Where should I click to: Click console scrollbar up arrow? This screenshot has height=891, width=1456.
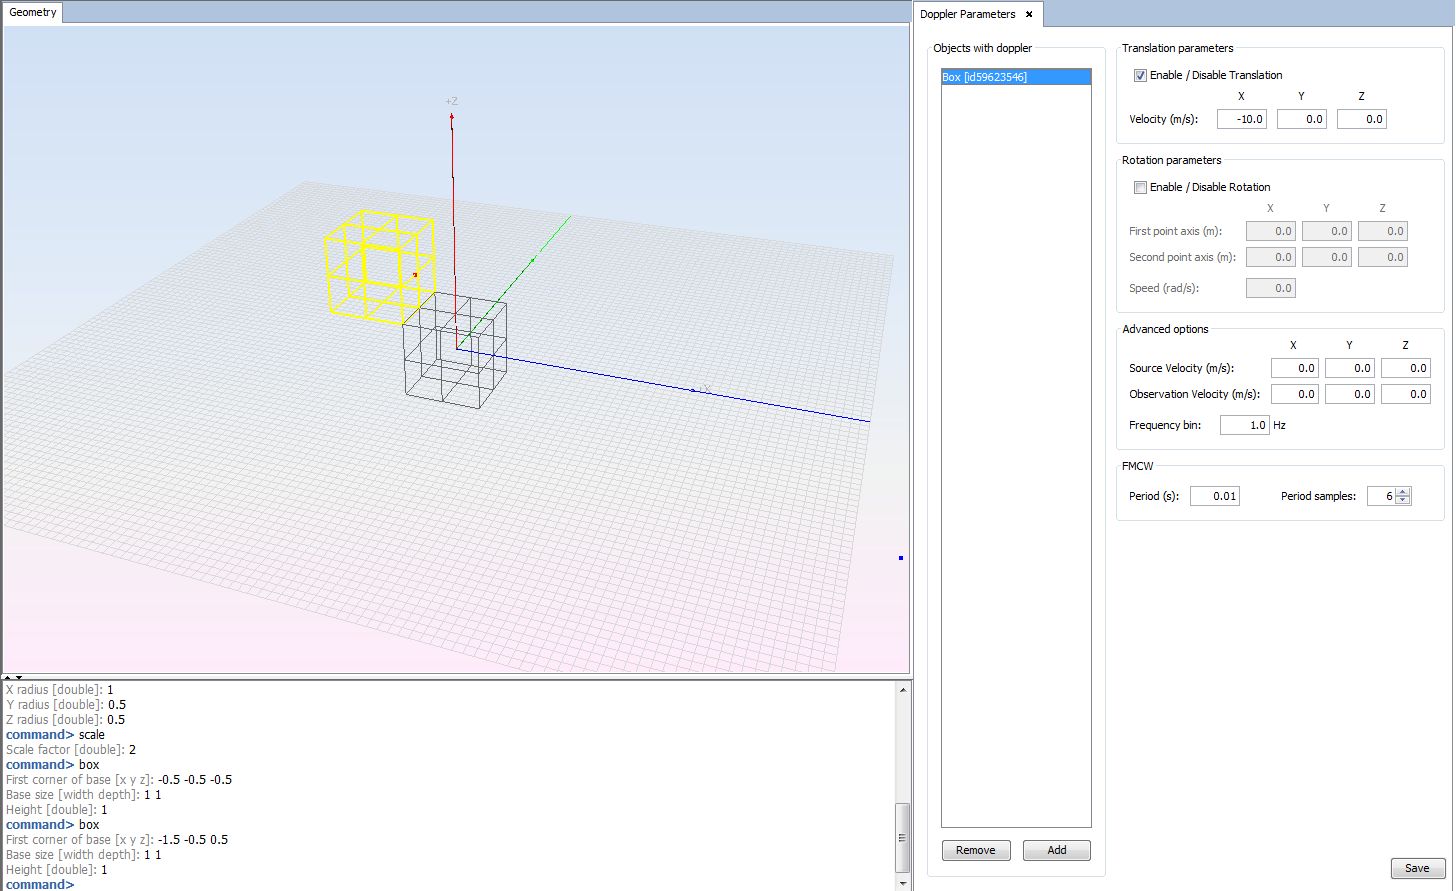pos(903,690)
